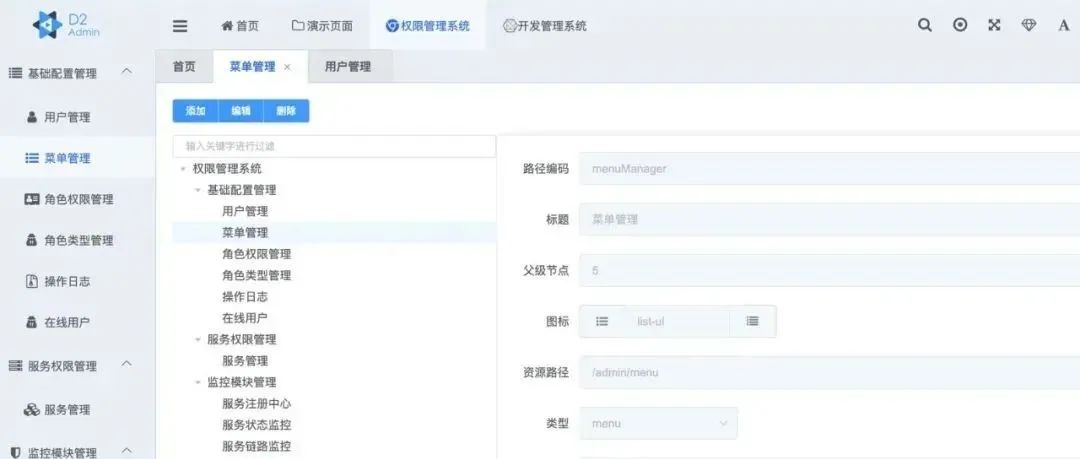Select 菜单管理 in the menu tree

point(245,233)
